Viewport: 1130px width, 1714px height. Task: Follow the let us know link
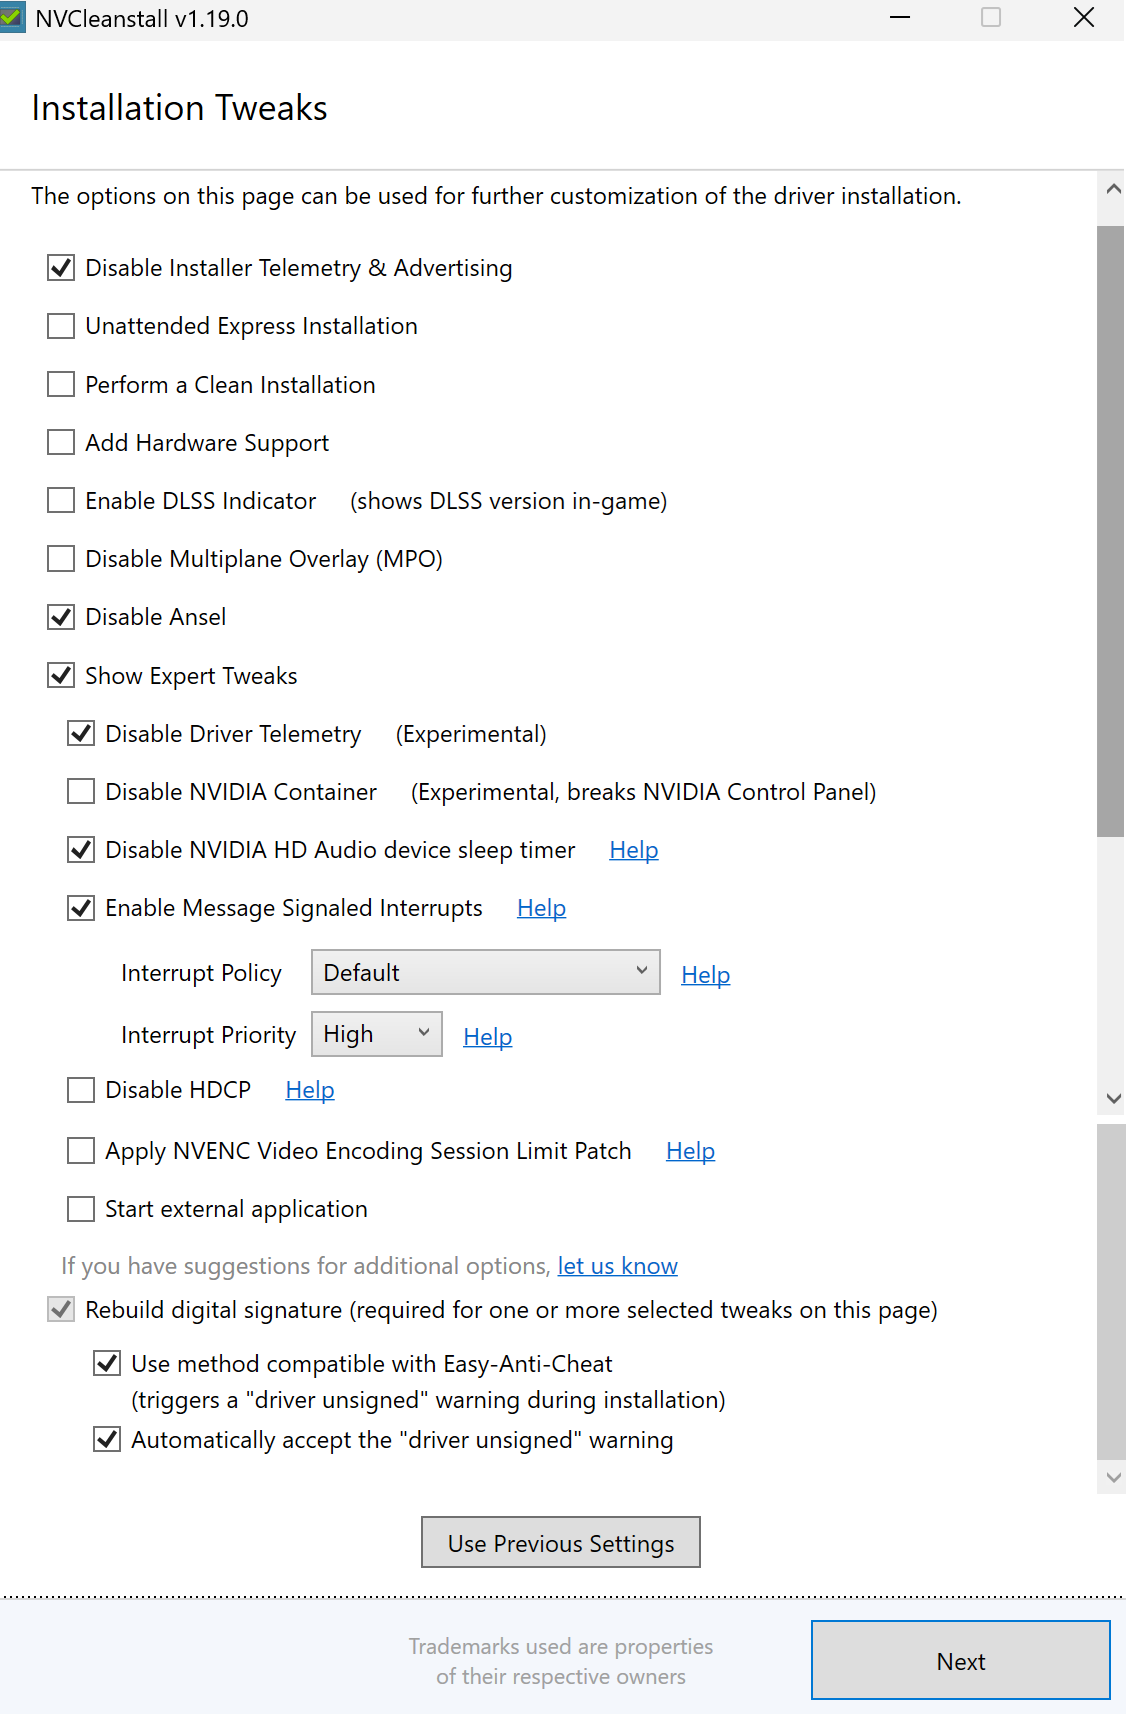coord(618,1266)
